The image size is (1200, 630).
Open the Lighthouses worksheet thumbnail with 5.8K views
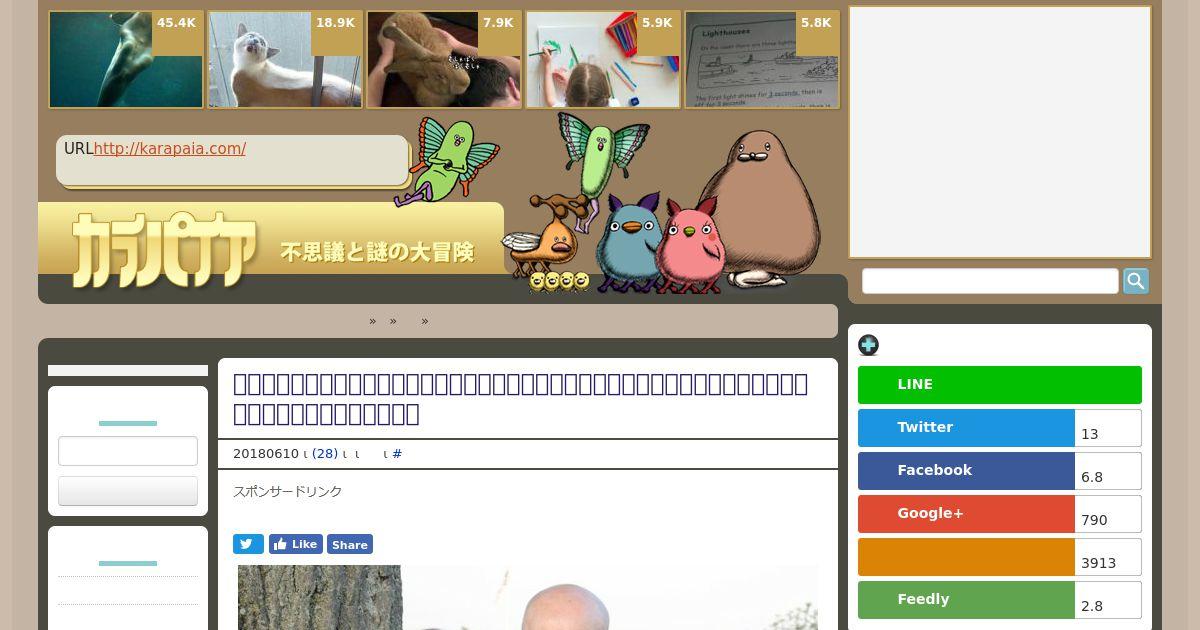(x=762, y=59)
